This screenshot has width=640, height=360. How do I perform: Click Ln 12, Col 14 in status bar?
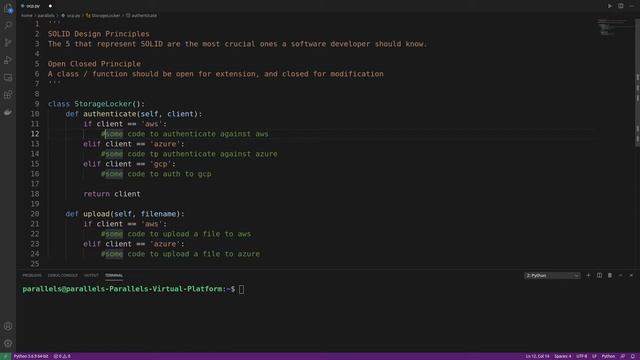537,356
